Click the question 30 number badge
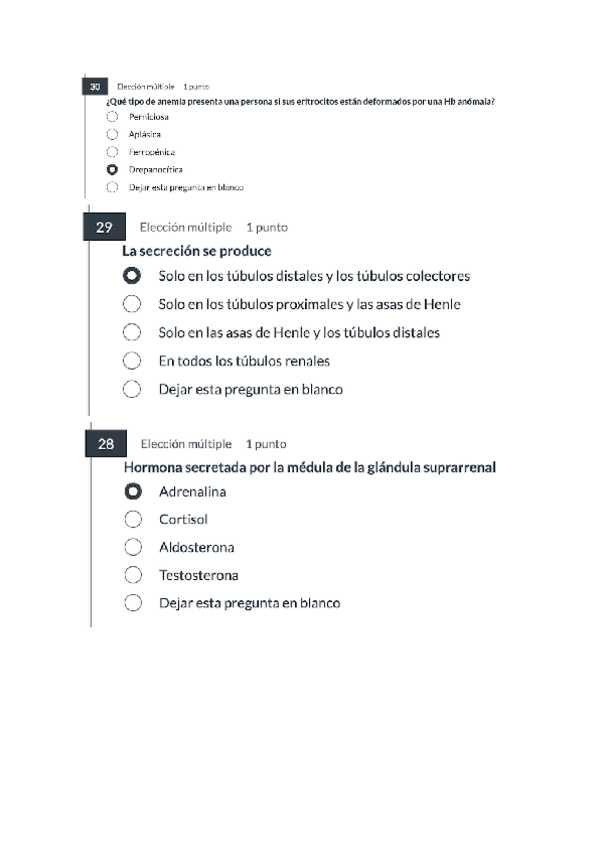Screen dimensions: 600x848 tap(97, 87)
